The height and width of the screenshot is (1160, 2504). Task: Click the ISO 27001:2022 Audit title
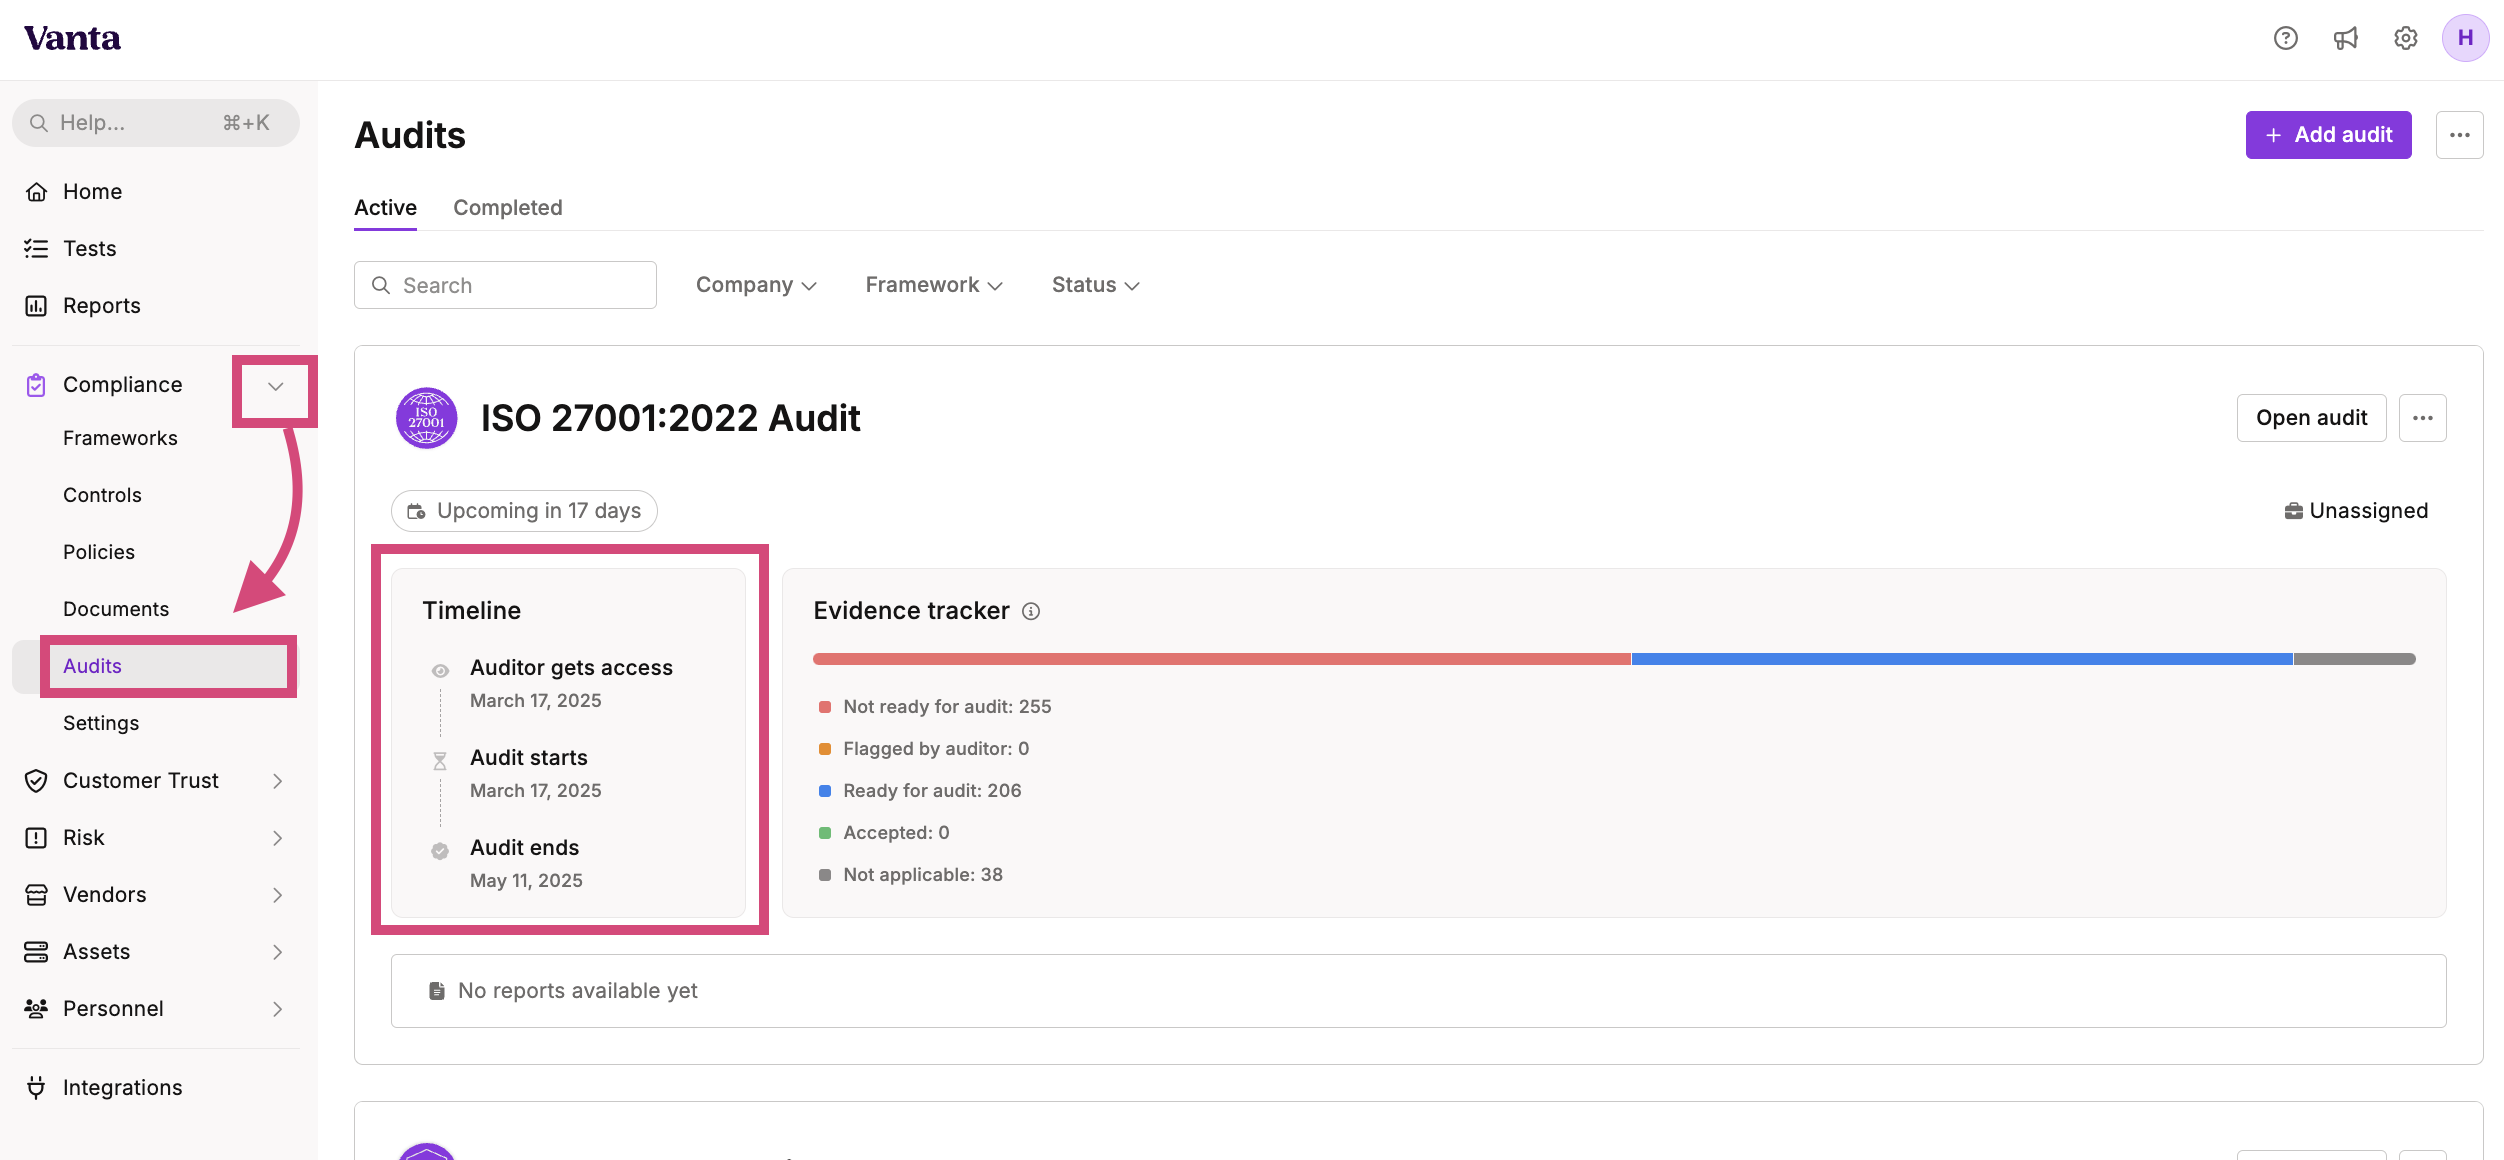pos(670,418)
